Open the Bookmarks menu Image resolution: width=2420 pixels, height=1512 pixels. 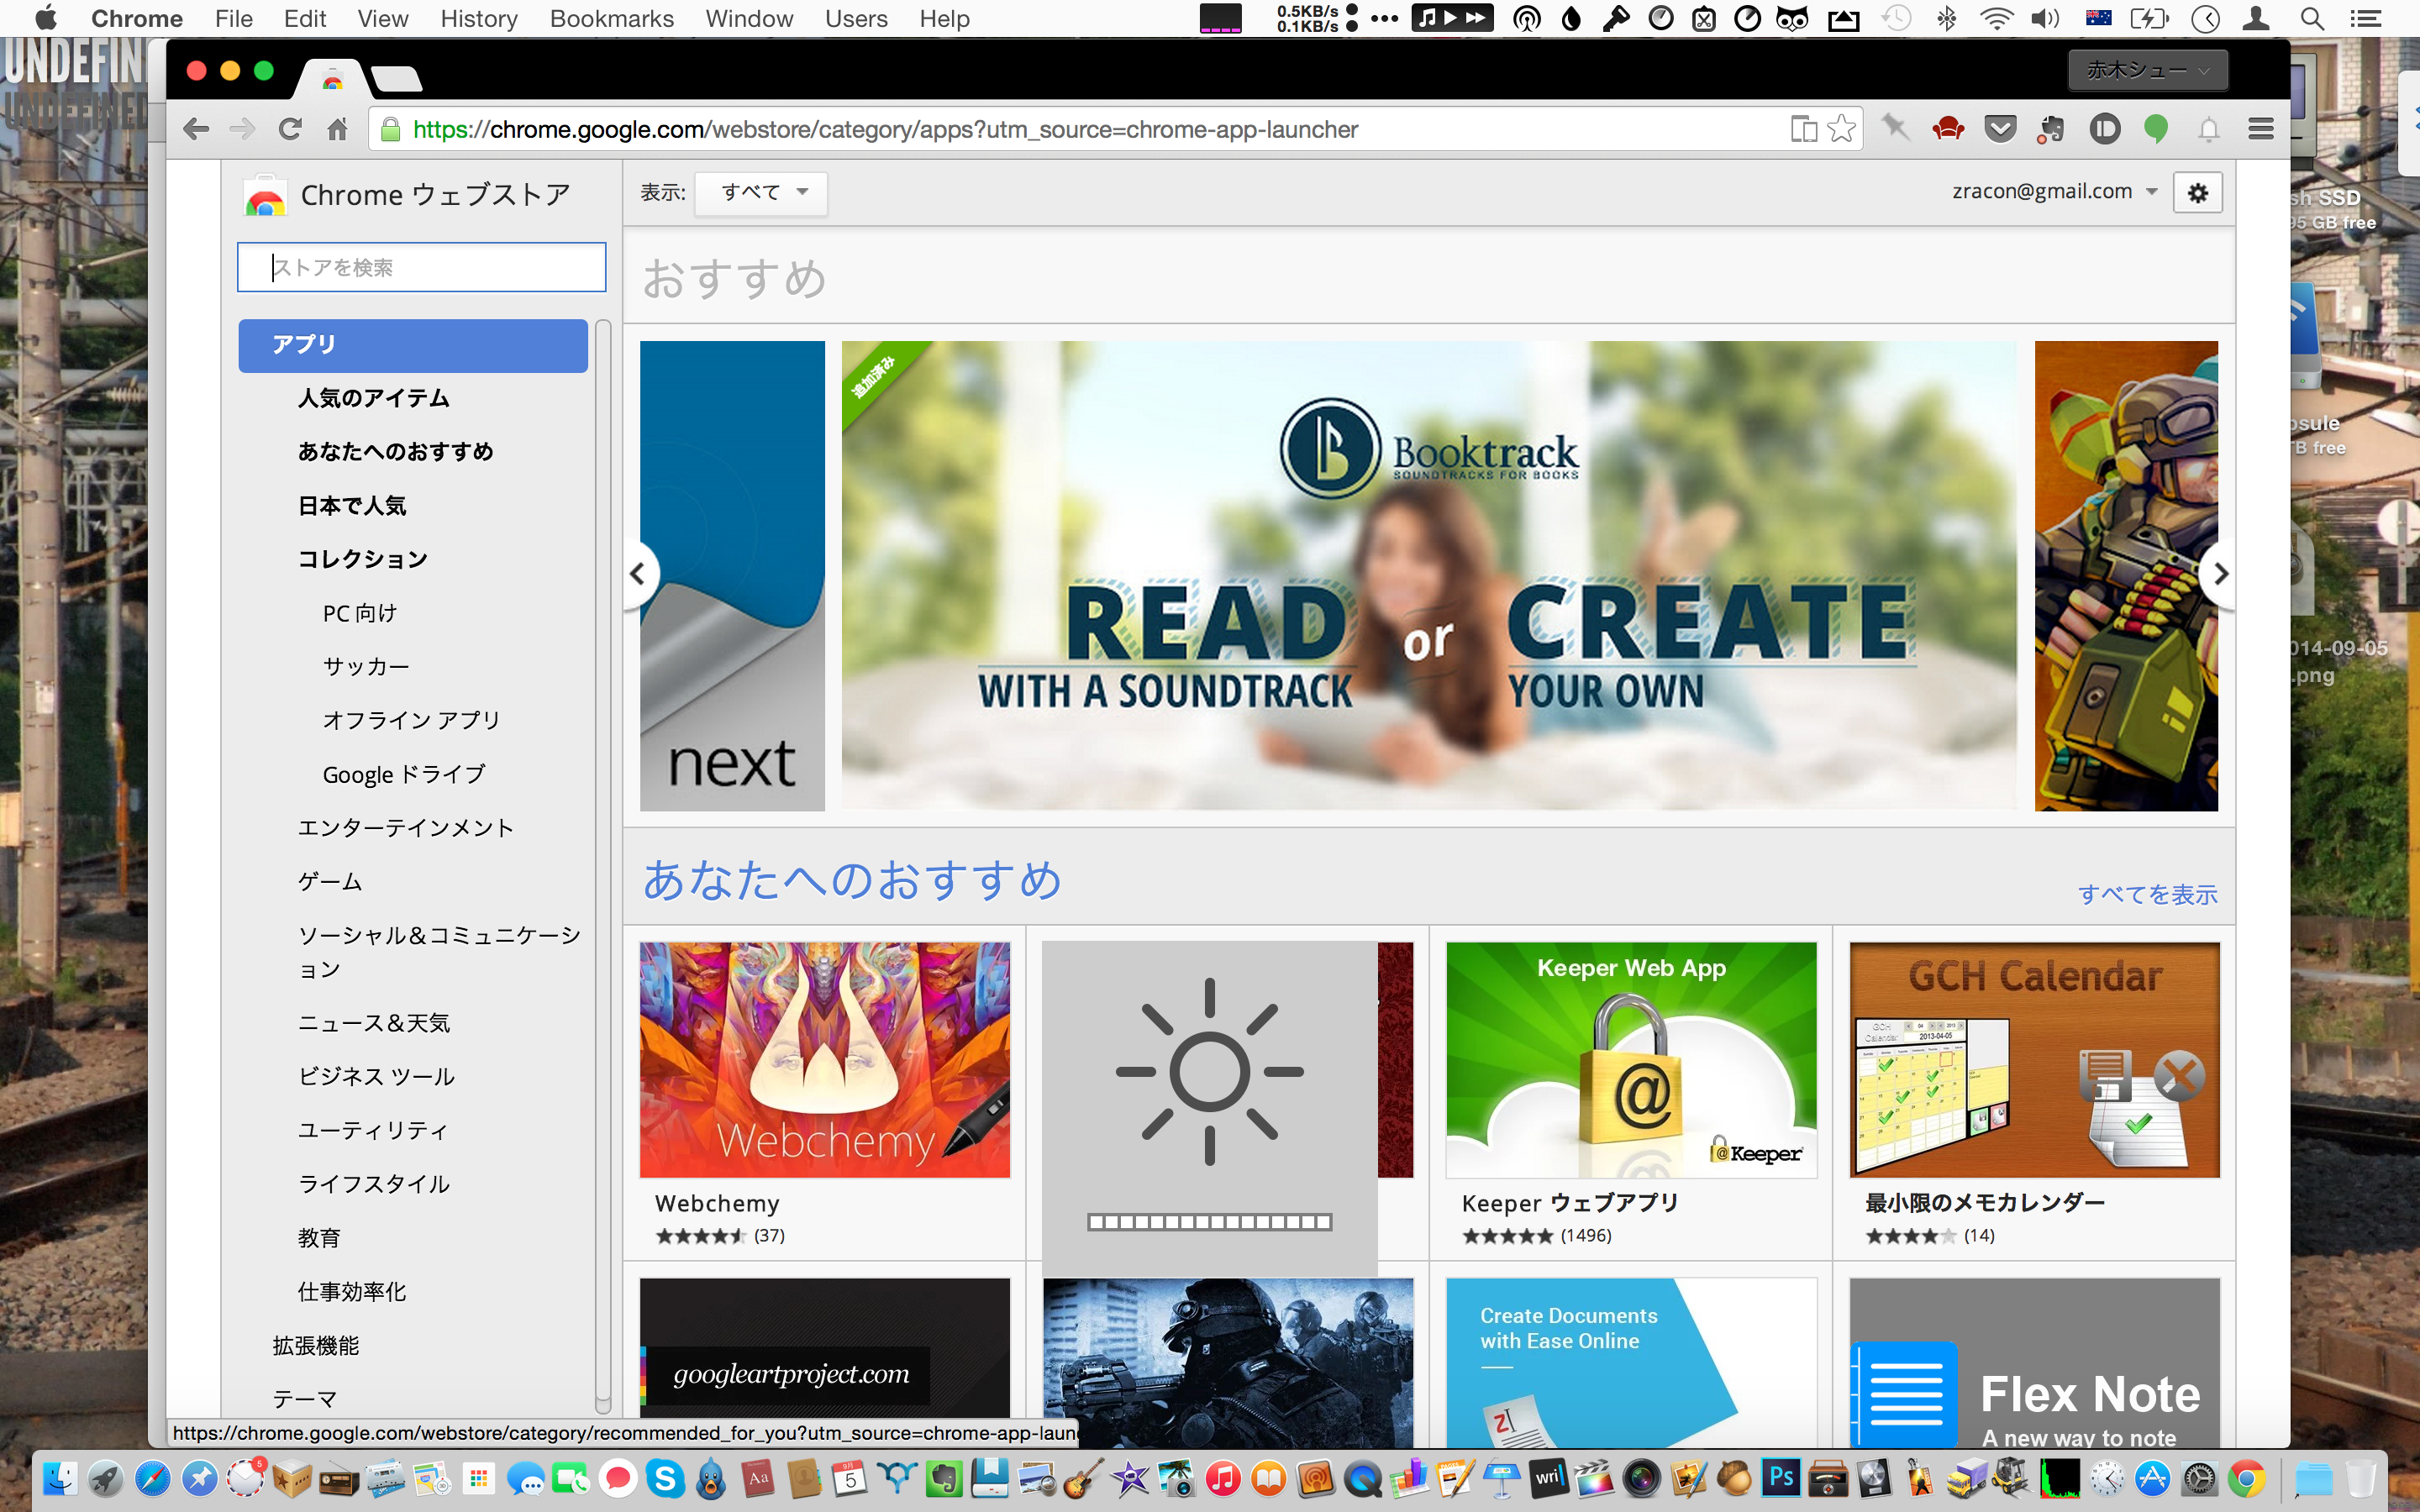[612, 18]
